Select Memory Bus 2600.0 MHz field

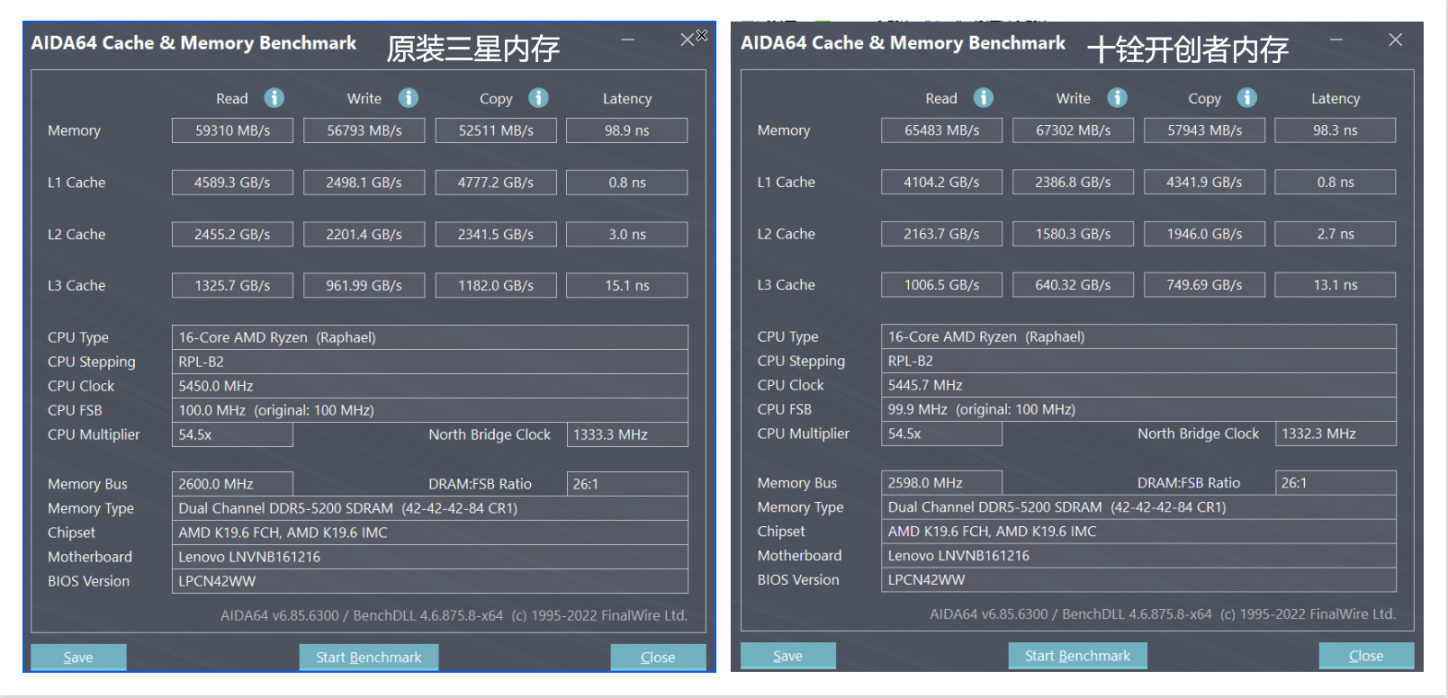(232, 483)
